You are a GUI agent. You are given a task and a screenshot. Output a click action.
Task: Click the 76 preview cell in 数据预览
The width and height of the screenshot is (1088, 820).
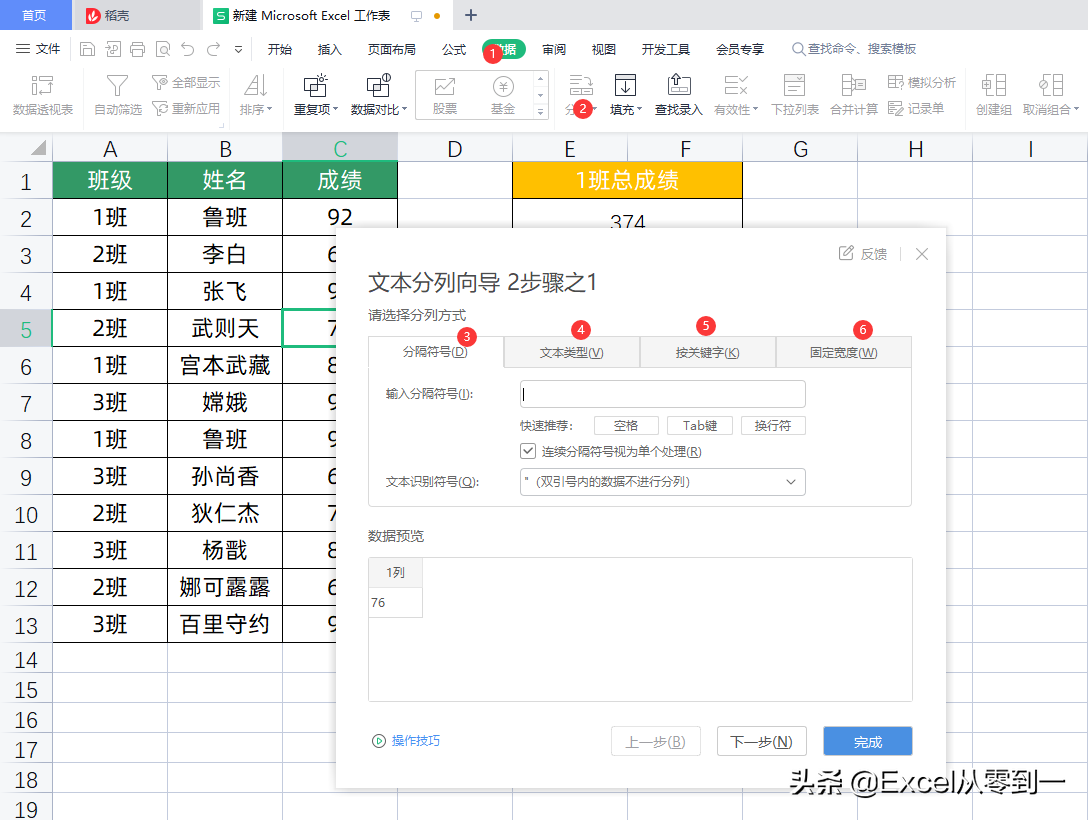pyautogui.click(x=395, y=603)
